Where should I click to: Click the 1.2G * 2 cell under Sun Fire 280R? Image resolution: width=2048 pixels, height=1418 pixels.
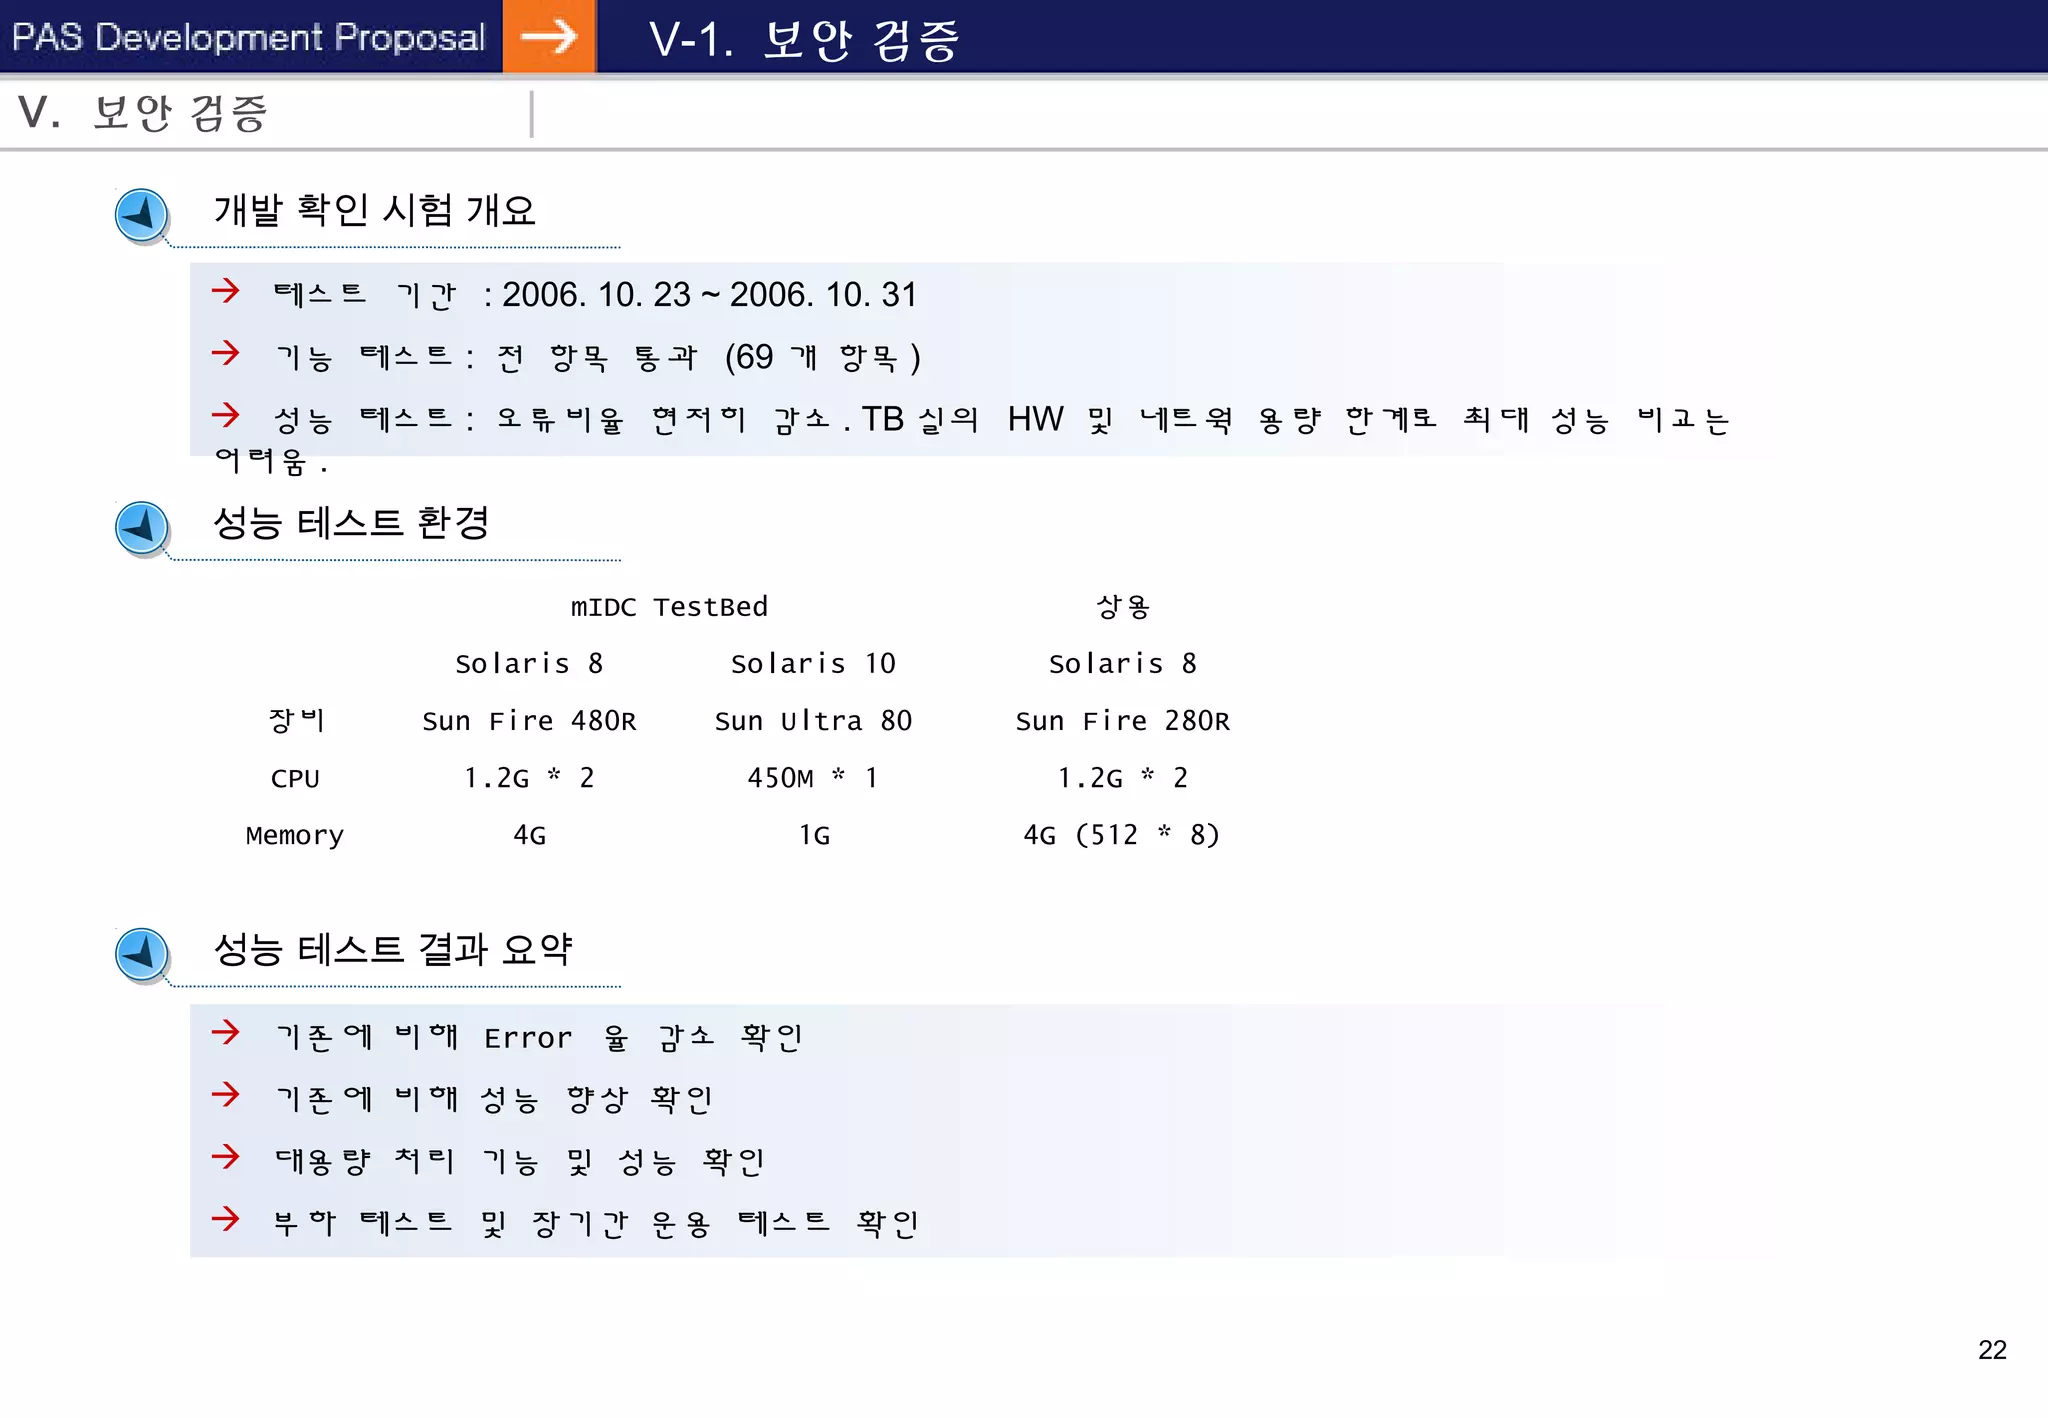[x=1123, y=778]
